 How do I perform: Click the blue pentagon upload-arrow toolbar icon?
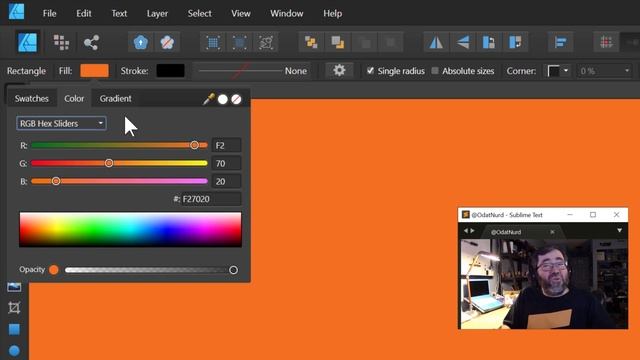click(141, 42)
